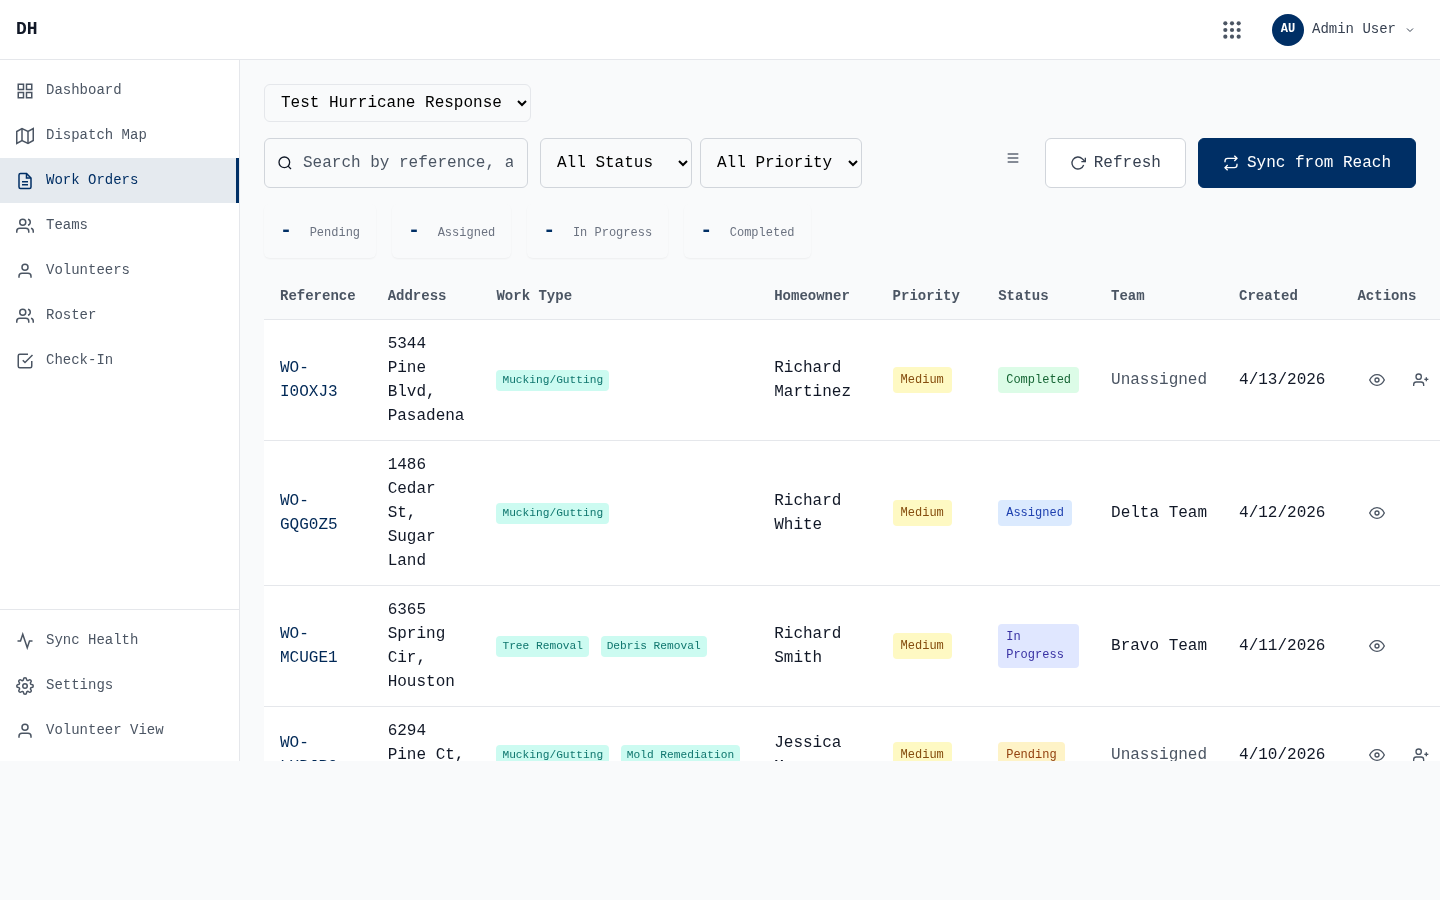The image size is (1440, 900).
Task: Click the AU avatar badge
Action: click(x=1288, y=30)
